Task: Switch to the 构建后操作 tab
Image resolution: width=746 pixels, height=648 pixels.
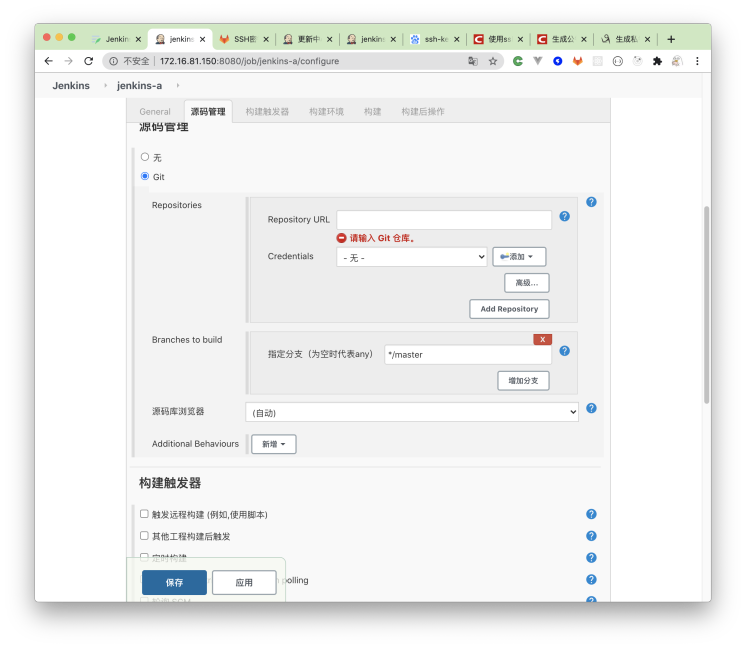Action: click(x=423, y=111)
